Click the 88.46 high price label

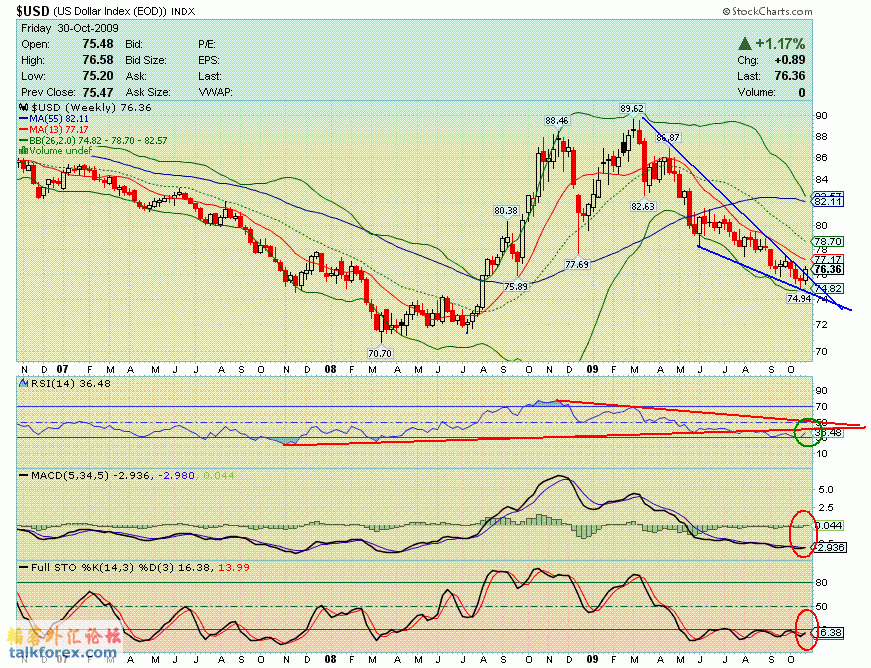557,120
